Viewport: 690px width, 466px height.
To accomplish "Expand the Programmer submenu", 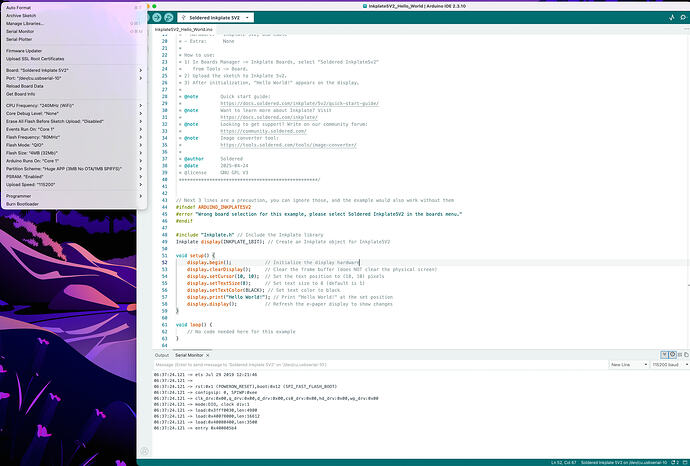I will pos(74,196).
